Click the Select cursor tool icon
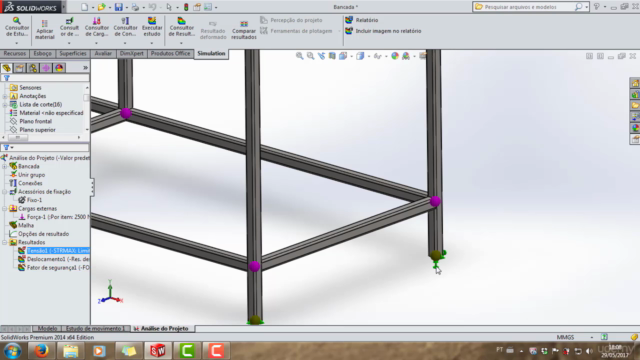The height and width of the screenshot is (360, 640). pyautogui.click(x=169, y=7)
